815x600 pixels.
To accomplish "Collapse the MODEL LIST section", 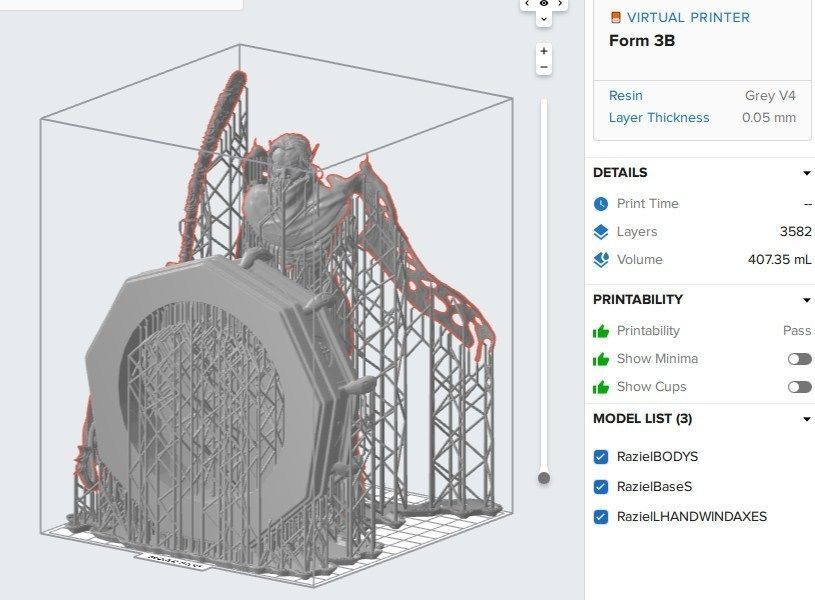I will pyautogui.click(x=807, y=419).
